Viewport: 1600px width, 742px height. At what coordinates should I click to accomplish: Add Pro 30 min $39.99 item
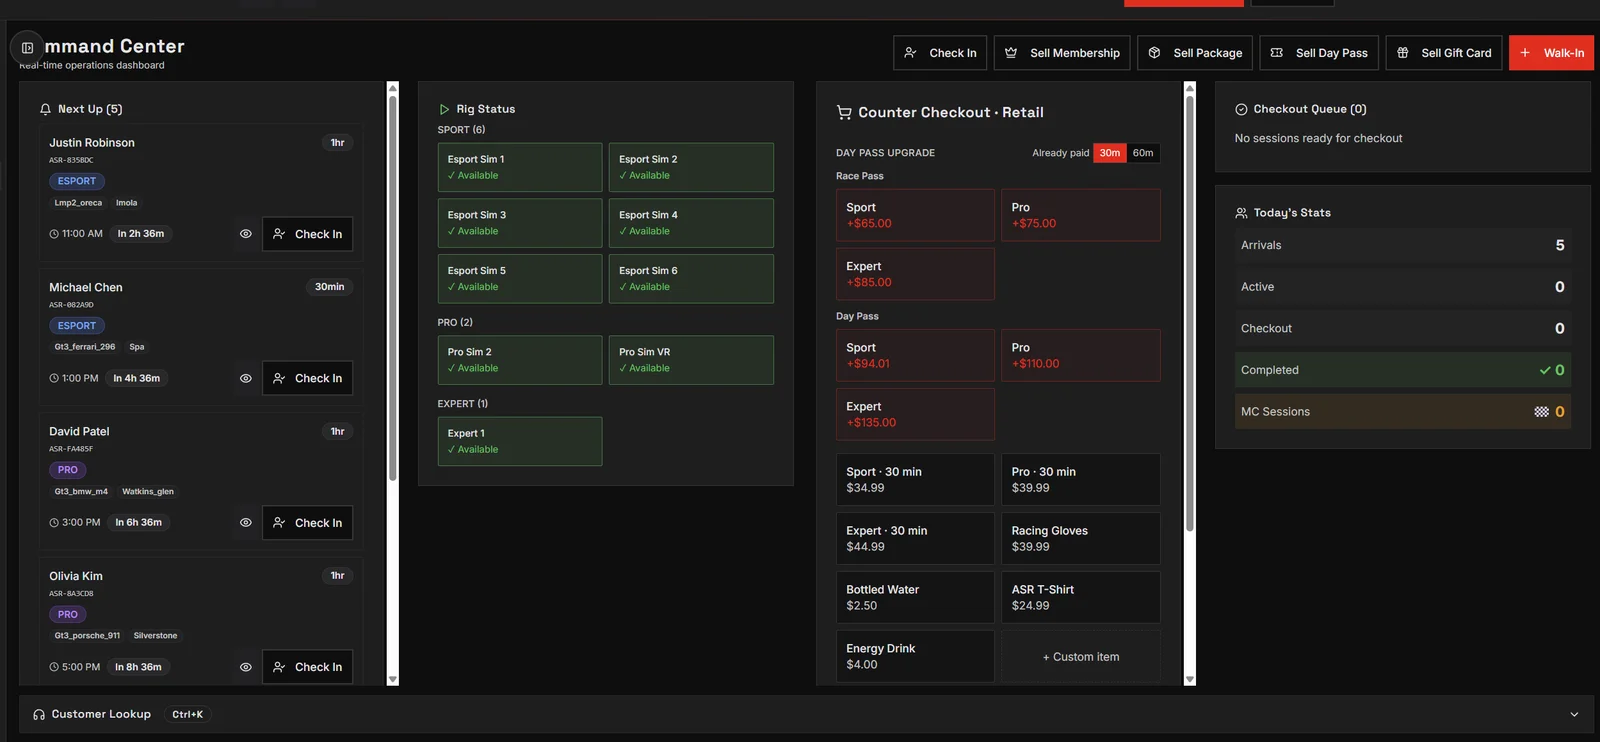click(x=1081, y=480)
